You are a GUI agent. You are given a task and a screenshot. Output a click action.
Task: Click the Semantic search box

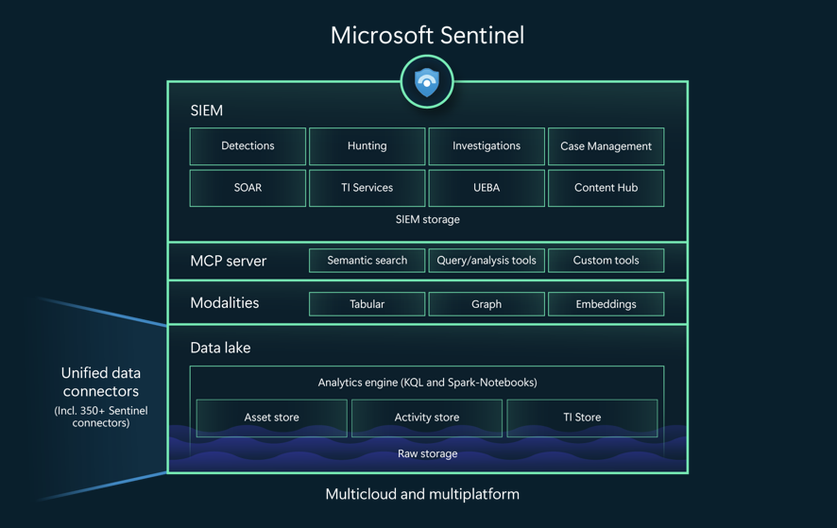tap(367, 261)
